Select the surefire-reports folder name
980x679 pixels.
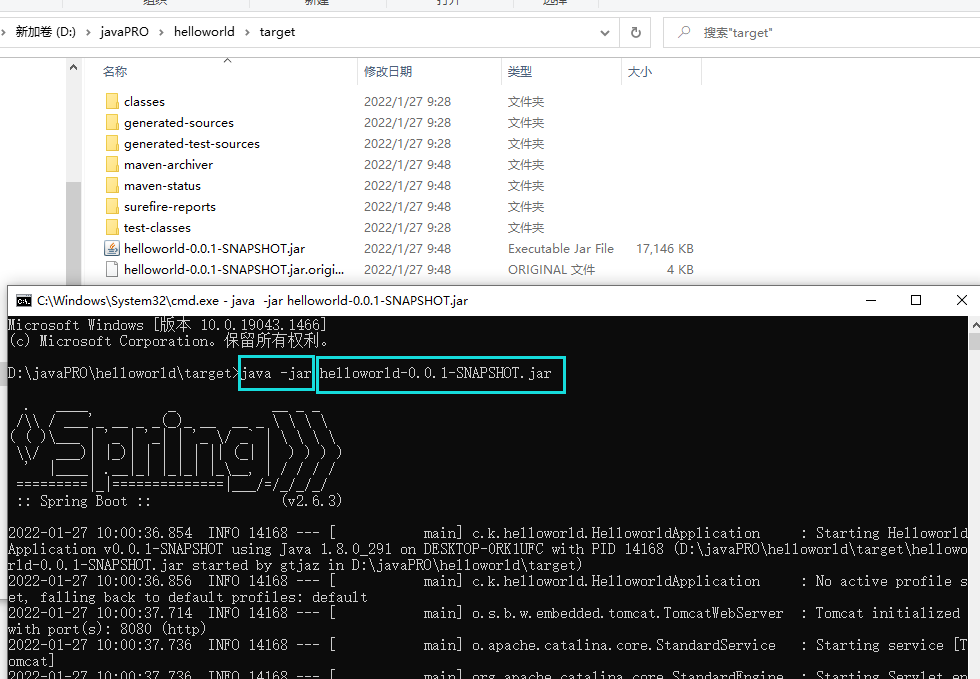coord(170,206)
